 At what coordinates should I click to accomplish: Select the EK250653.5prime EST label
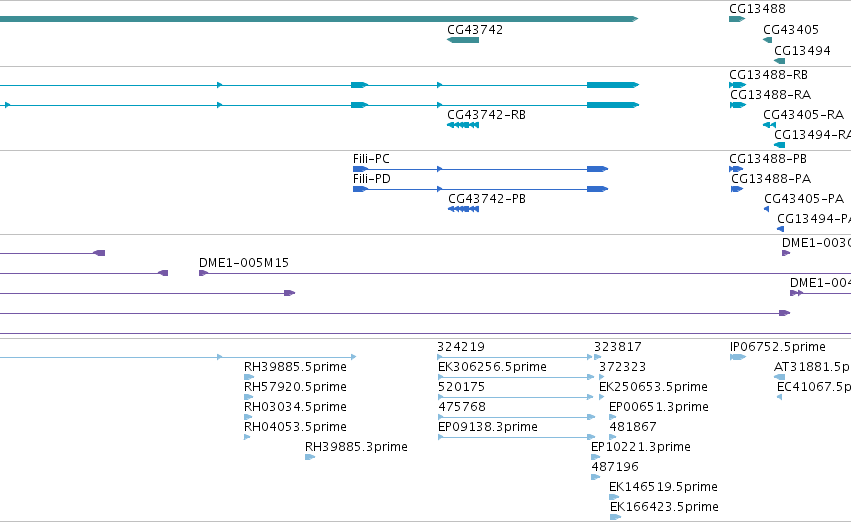[653, 387]
